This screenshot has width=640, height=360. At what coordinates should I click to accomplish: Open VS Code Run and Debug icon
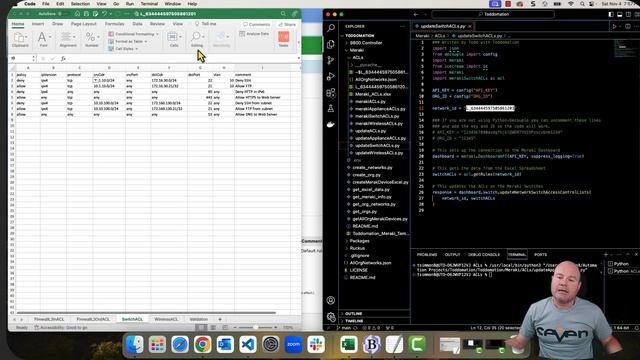331,76
